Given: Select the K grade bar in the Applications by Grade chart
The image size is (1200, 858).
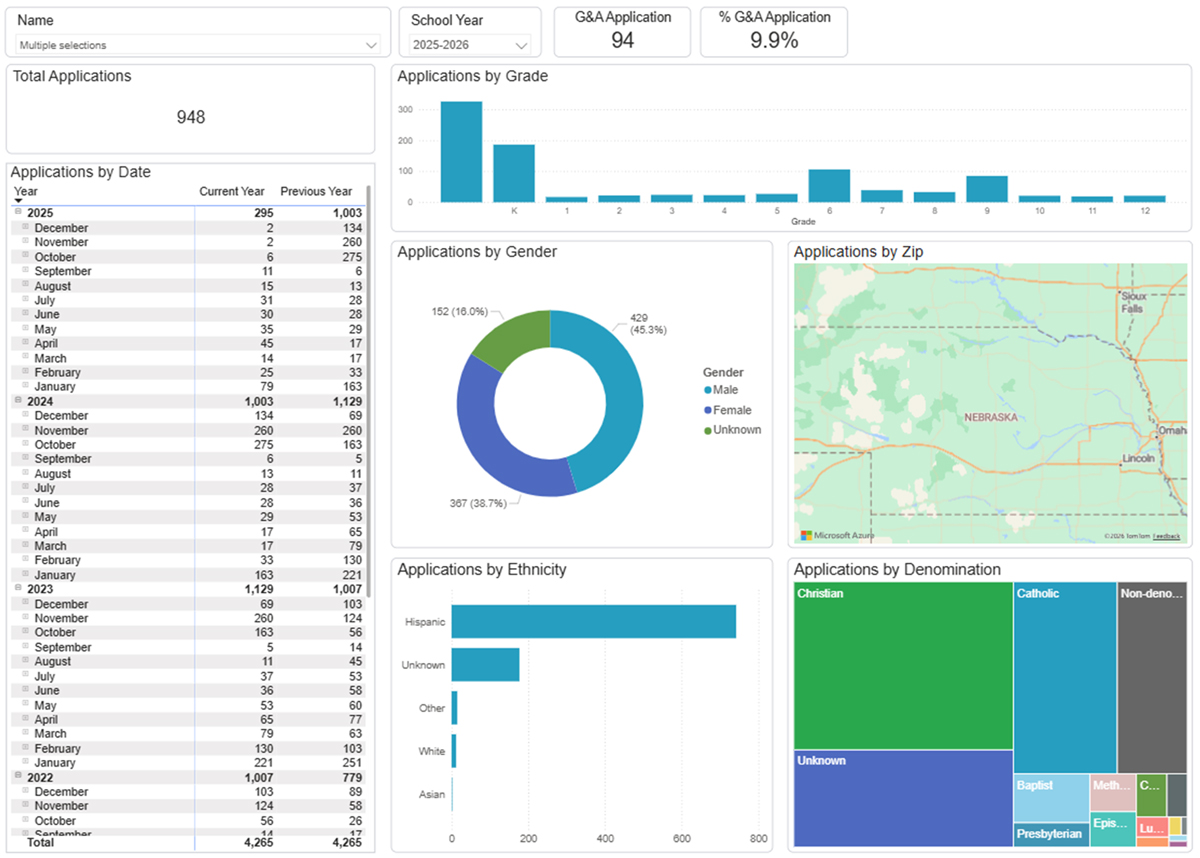Looking at the screenshot, I should pos(514,173).
